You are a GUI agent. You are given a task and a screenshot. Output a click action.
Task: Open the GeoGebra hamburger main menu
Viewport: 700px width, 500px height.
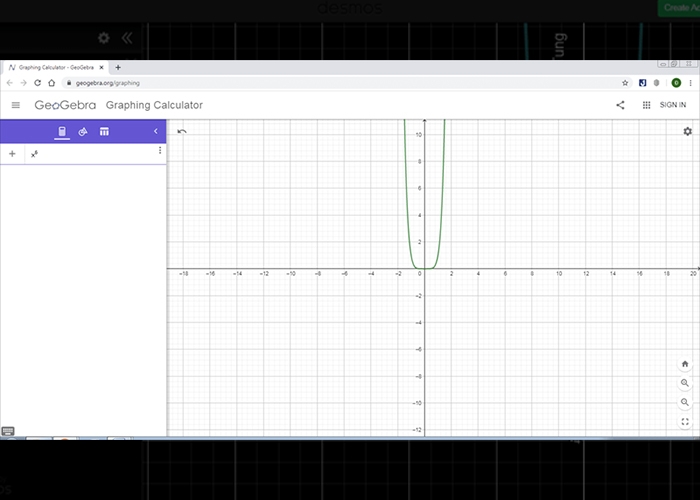click(x=15, y=105)
